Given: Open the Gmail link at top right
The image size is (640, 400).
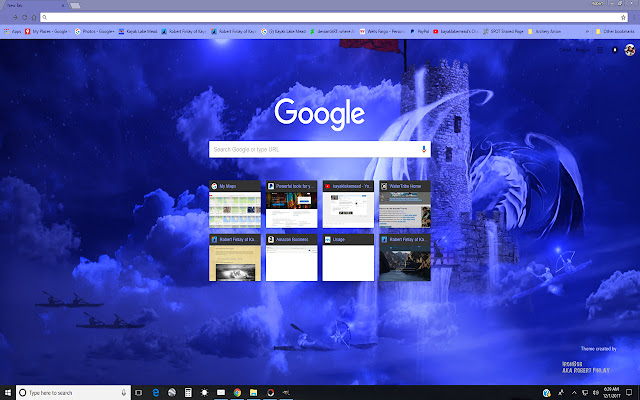Looking at the screenshot, I should (565, 50).
